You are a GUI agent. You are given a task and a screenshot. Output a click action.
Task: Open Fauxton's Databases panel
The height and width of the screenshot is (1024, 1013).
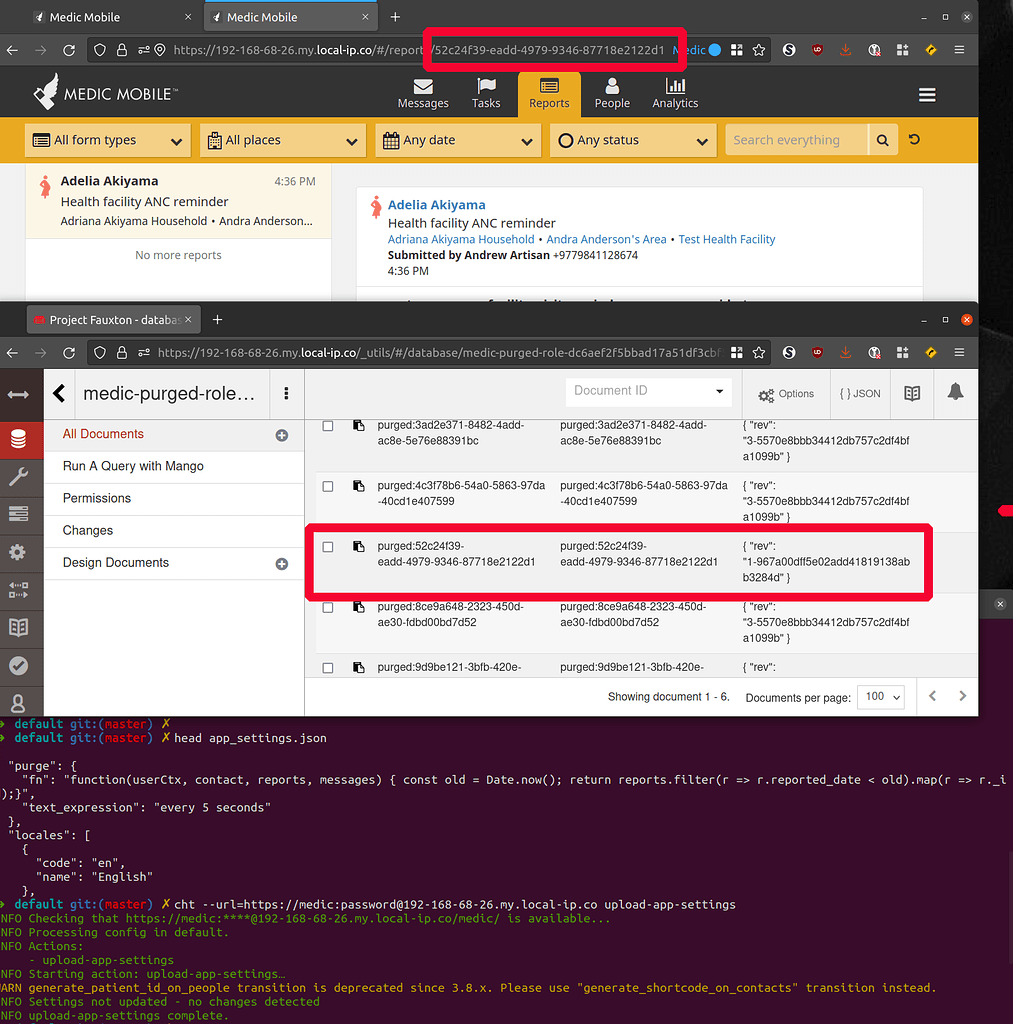pos(21,438)
